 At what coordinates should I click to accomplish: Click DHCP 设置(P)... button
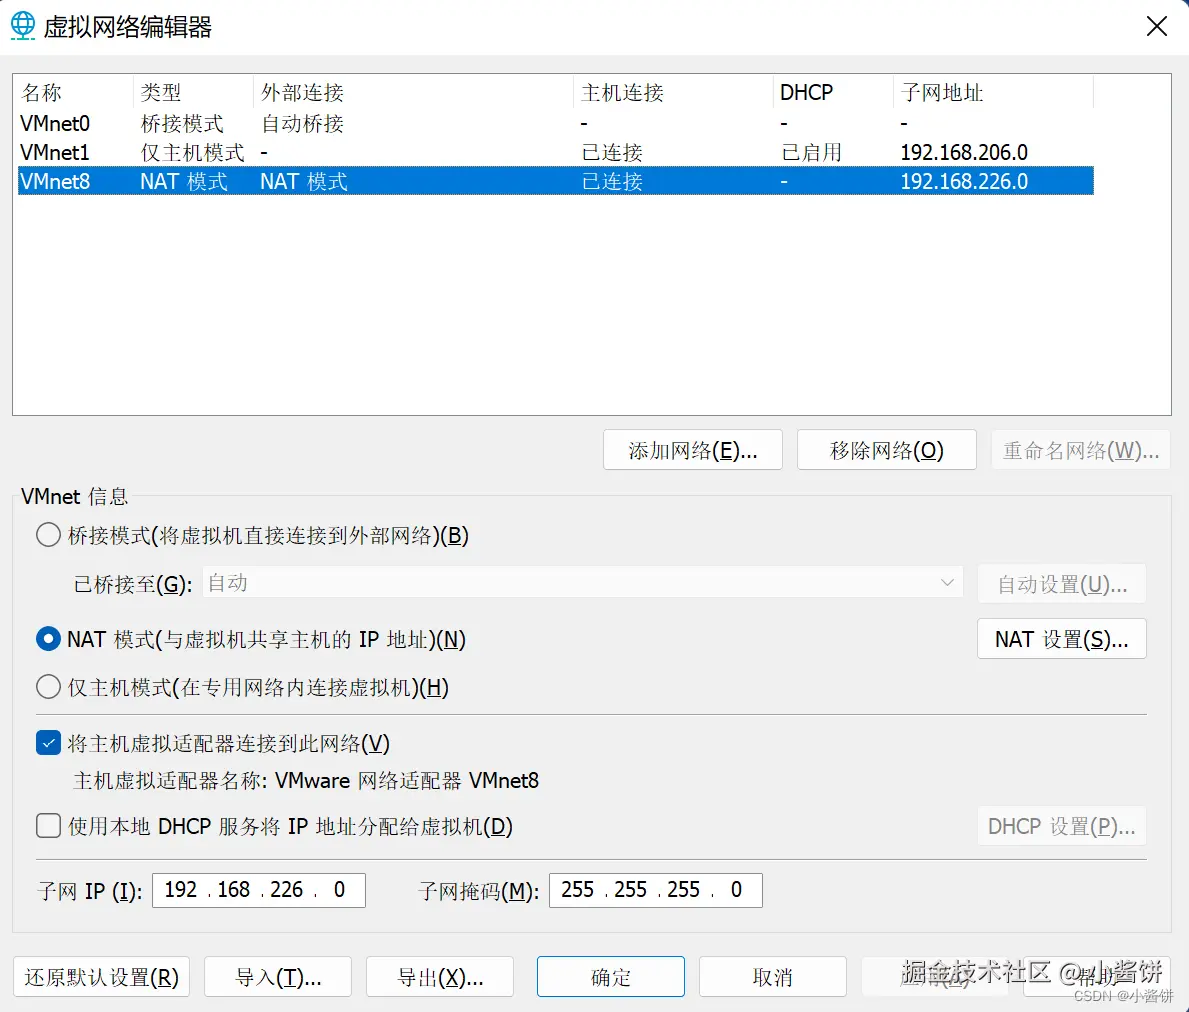pos(1062,826)
